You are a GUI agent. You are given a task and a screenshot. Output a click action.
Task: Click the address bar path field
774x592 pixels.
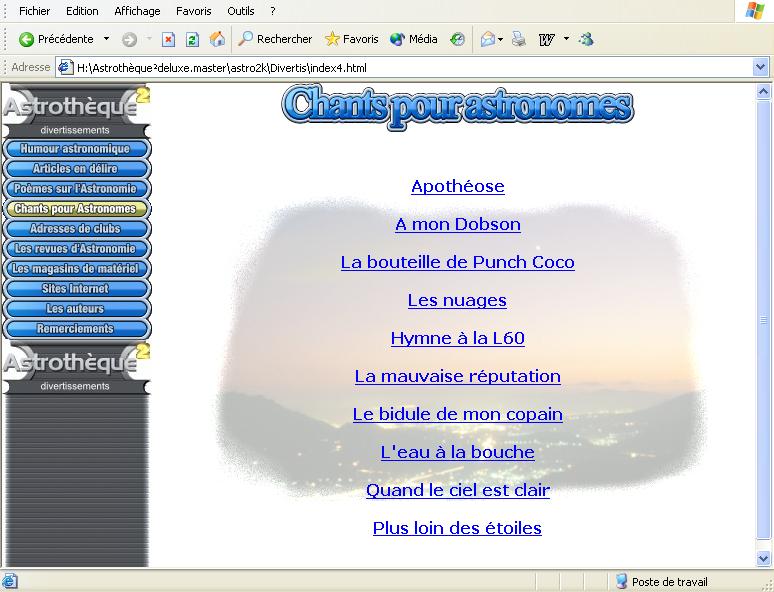[412, 68]
